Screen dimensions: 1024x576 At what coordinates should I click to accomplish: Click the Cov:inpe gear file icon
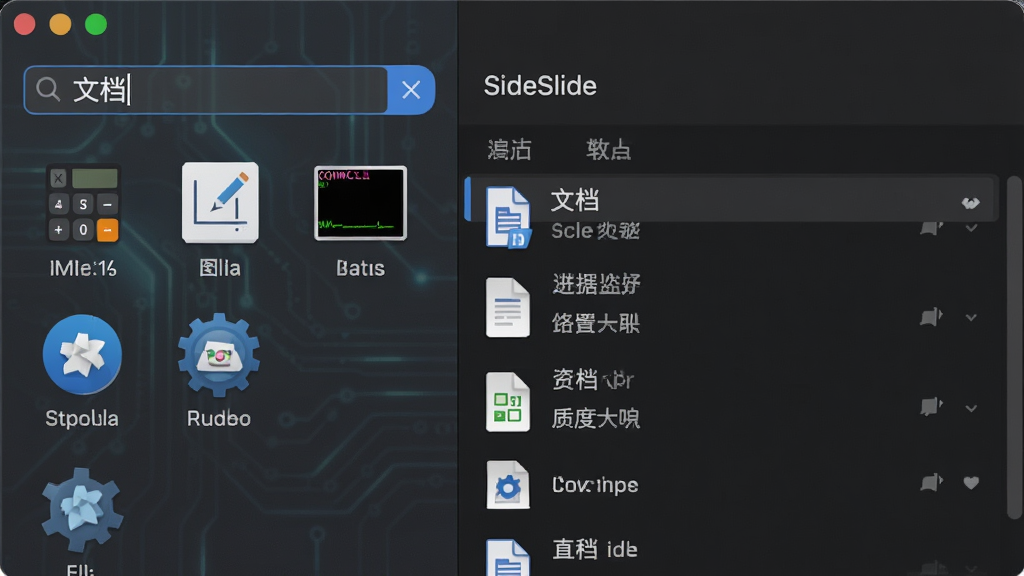pos(507,485)
